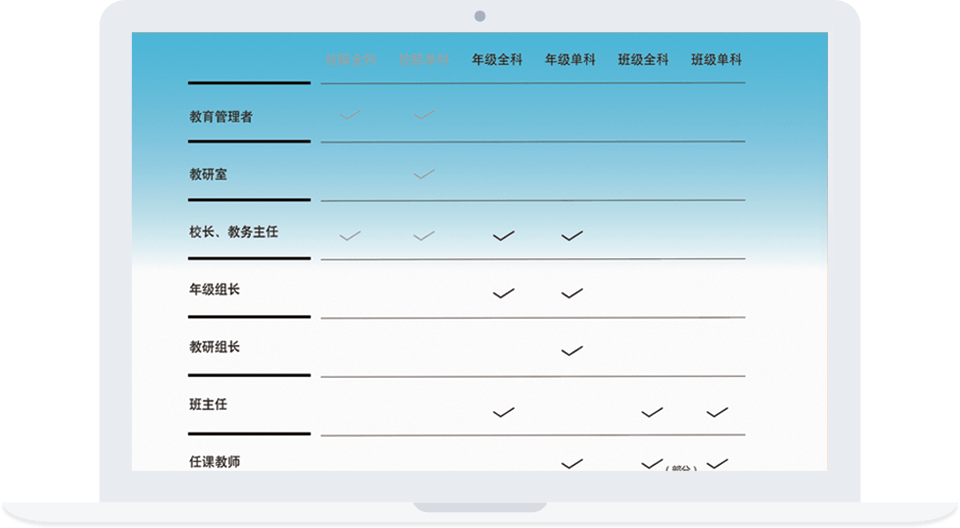The width and height of the screenshot is (960, 528).
Task: Click the 年级组长 年级单科 checkmark
Action: [x=572, y=294]
